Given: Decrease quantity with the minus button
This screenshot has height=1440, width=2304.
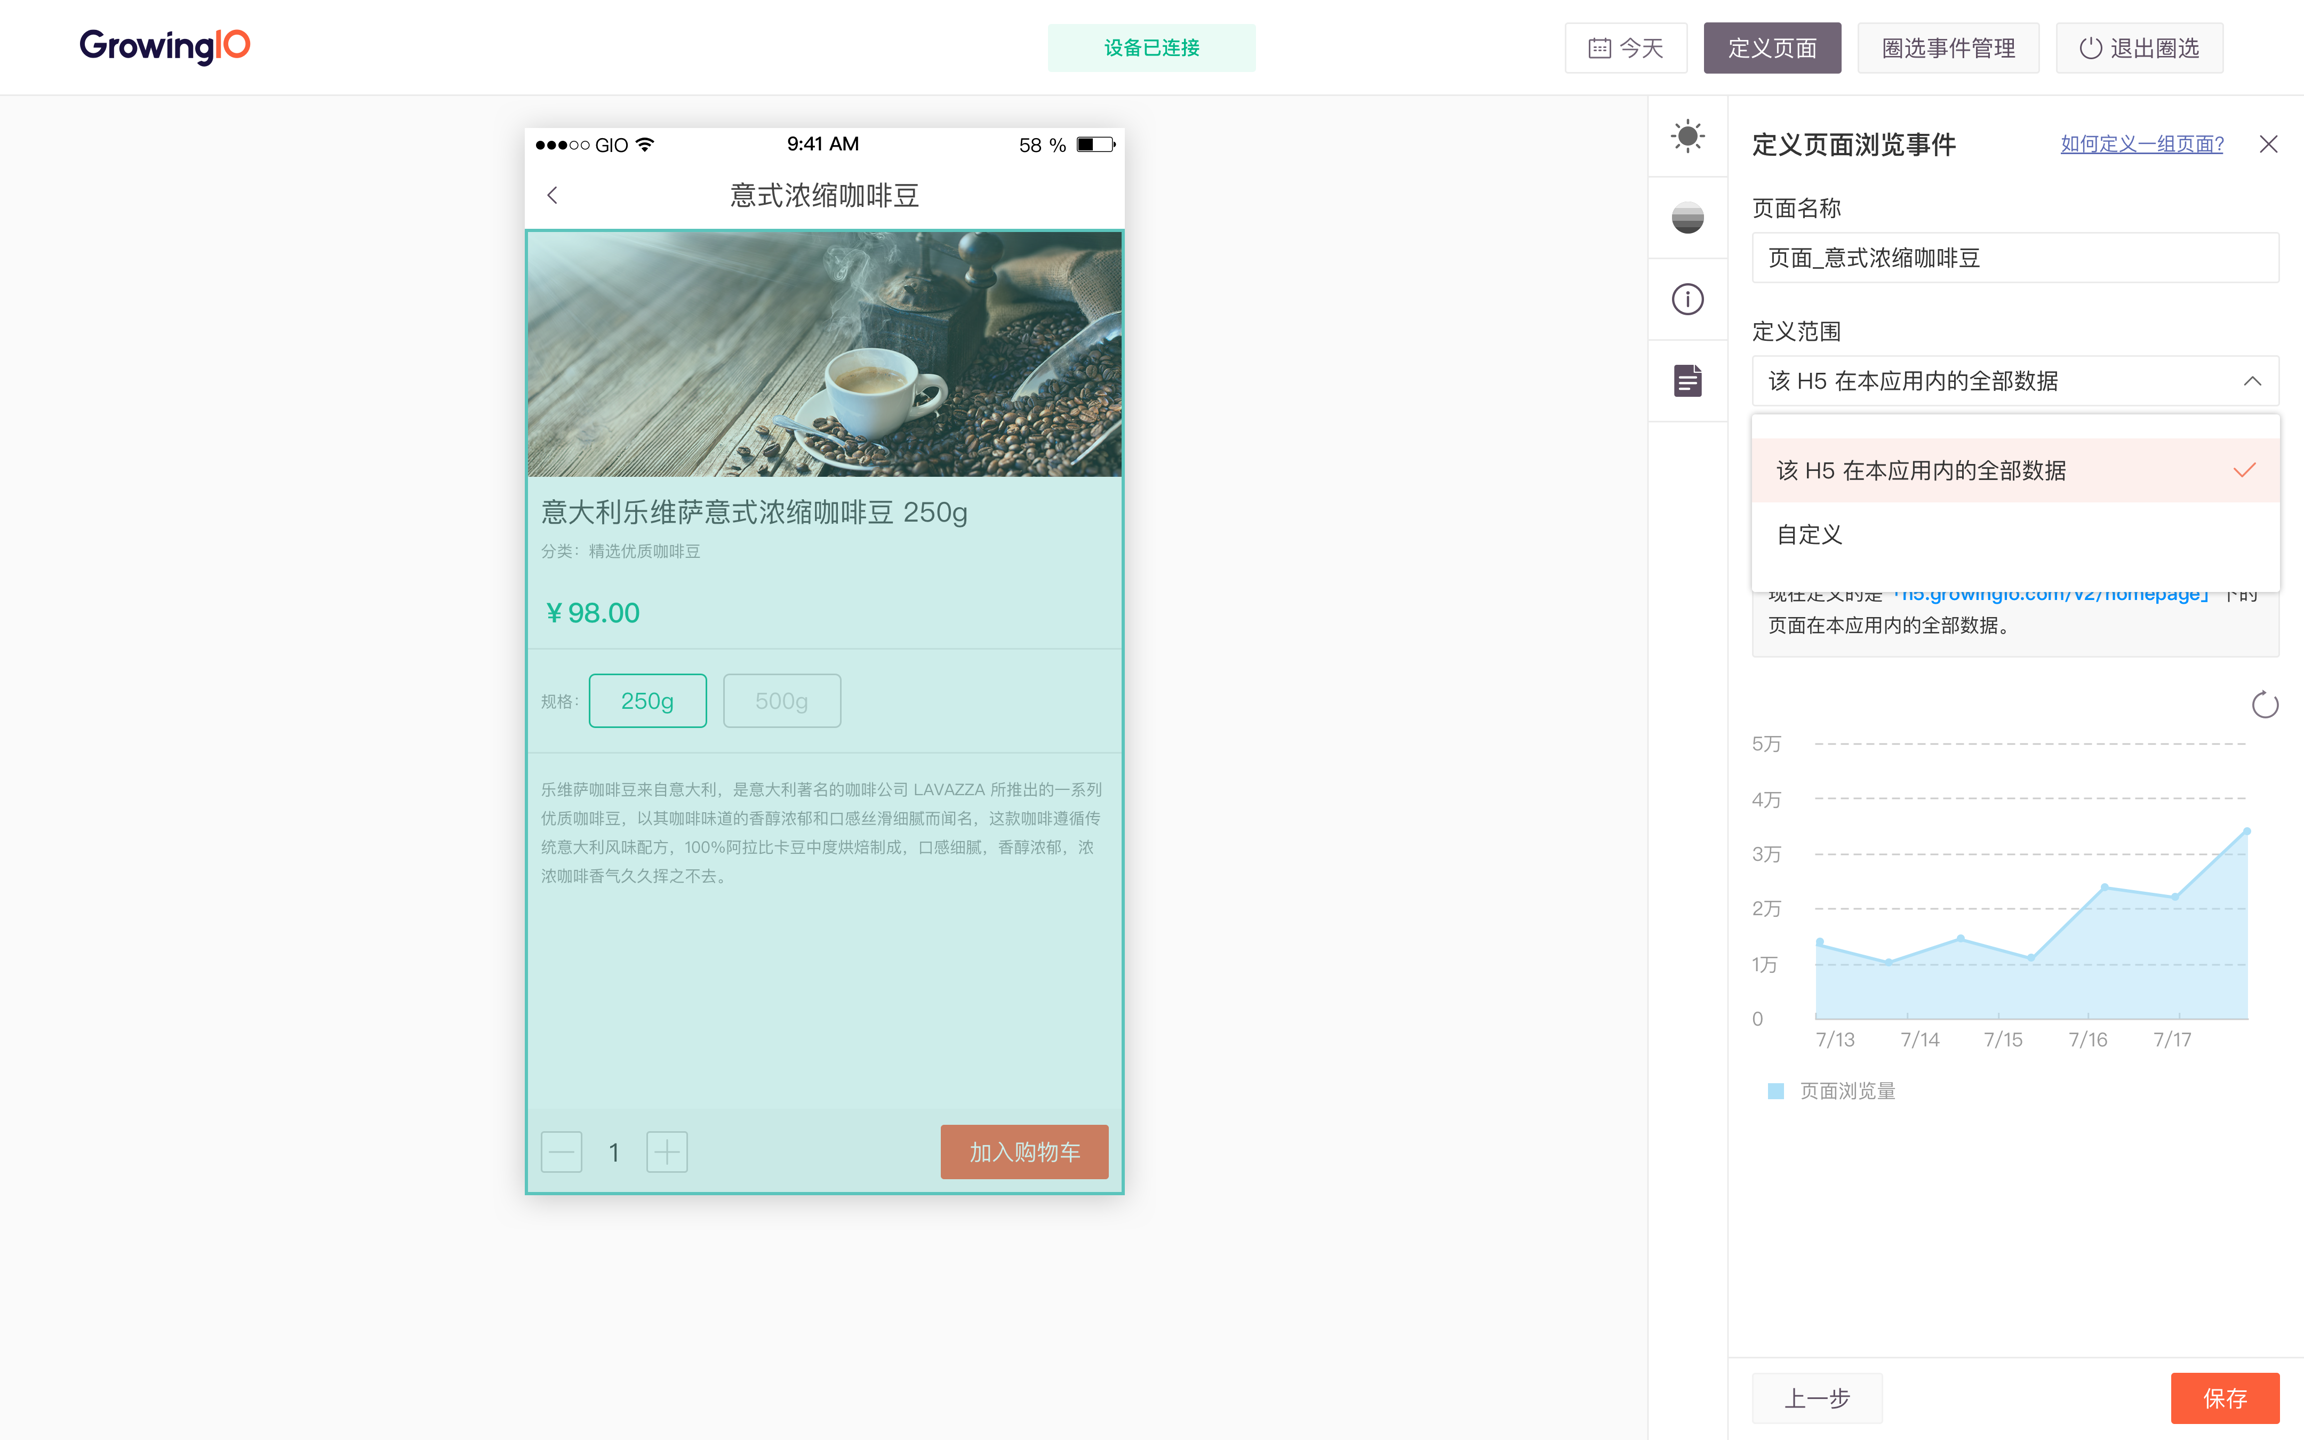Looking at the screenshot, I should (x=561, y=1152).
